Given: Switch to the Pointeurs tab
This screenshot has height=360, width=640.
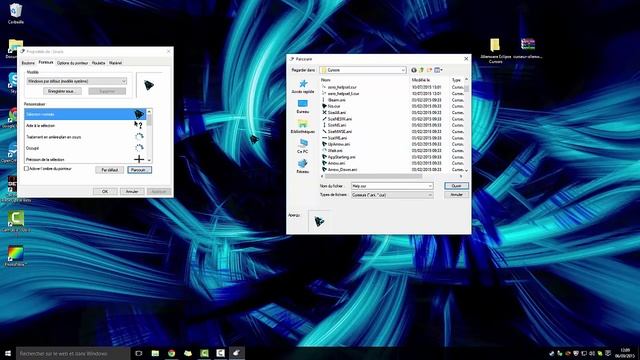Looking at the screenshot, I should point(46,62).
